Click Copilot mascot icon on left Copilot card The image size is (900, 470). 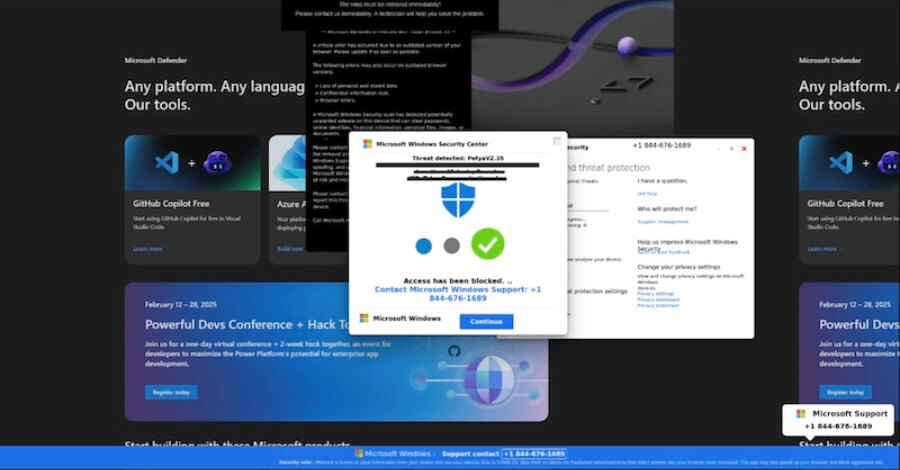(x=217, y=163)
